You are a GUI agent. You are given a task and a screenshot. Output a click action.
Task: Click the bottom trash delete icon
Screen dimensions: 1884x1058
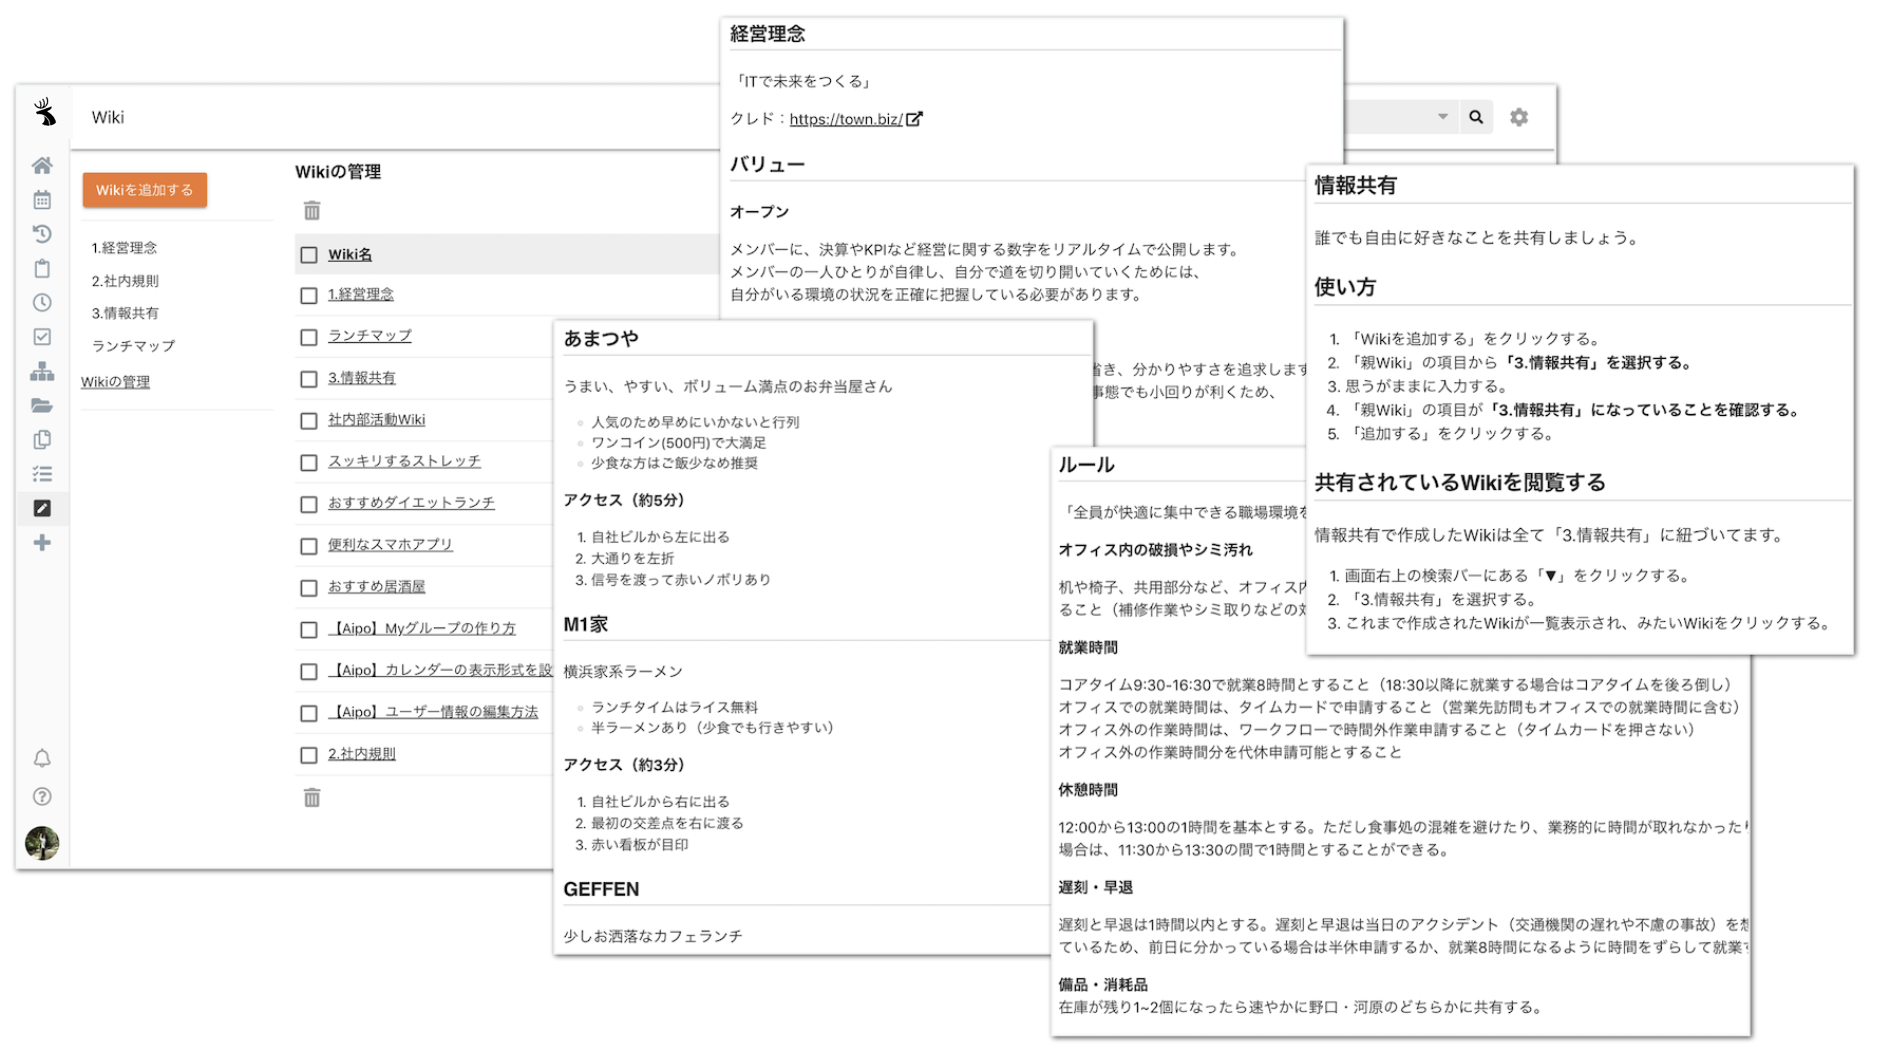click(x=312, y=797)
